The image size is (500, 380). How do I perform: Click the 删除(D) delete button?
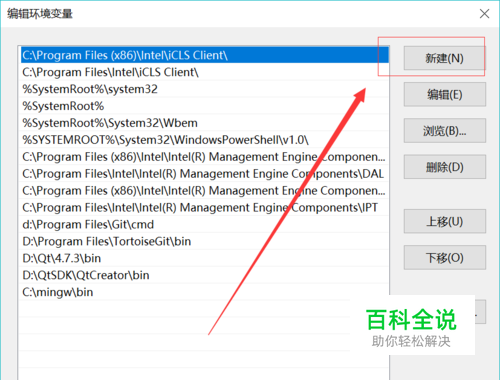445,167
